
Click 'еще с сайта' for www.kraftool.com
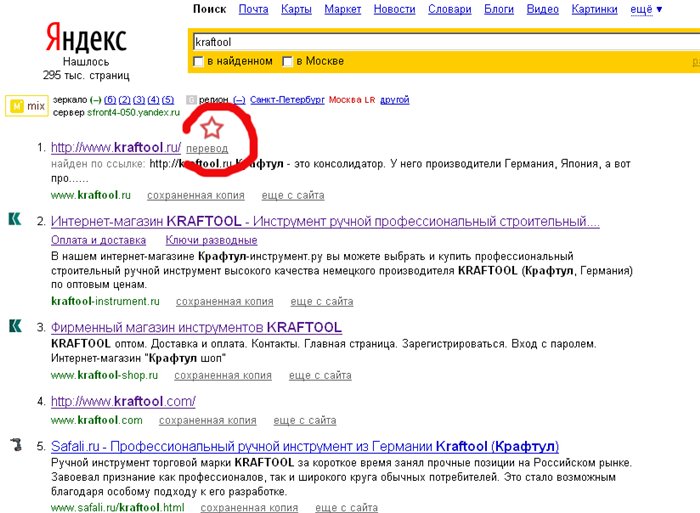(305, 420)
